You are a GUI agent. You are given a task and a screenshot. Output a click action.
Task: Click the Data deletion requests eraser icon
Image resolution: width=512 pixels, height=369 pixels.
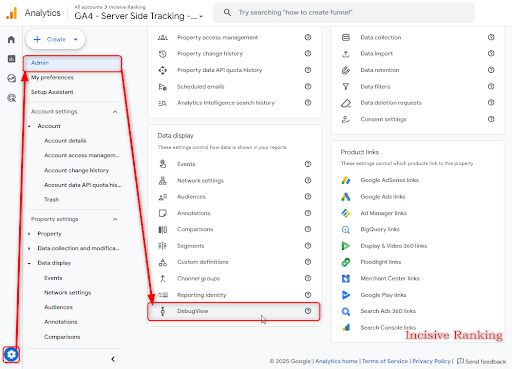[346, 103]
